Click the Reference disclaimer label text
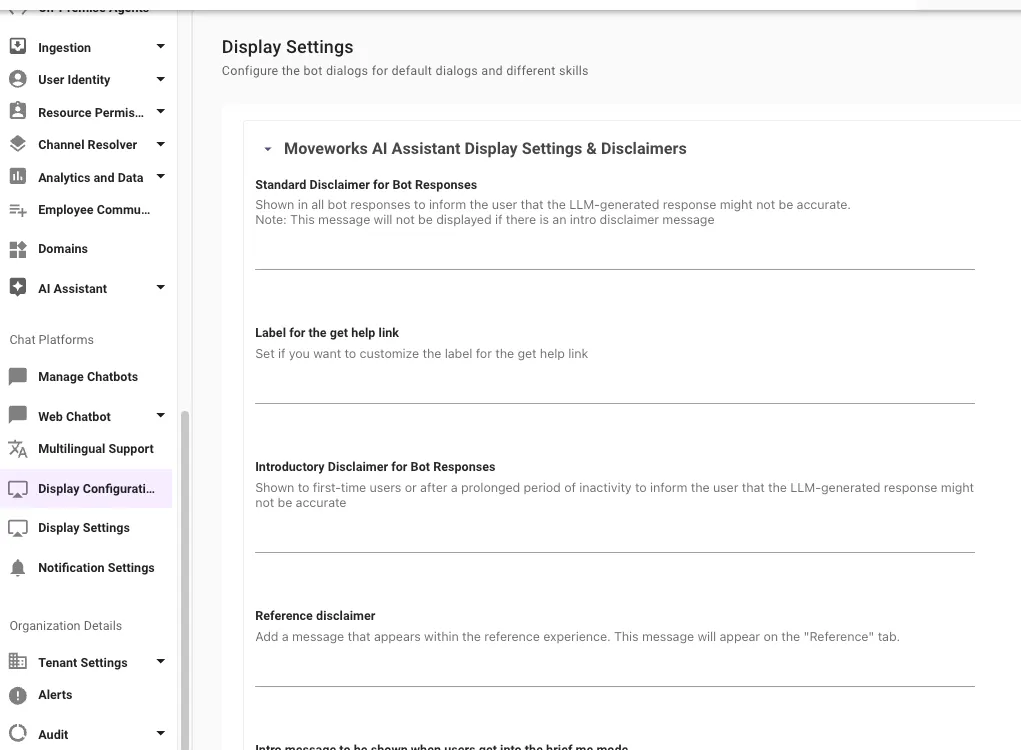This screenshot has width=1021, height=750. click(315, 616)
